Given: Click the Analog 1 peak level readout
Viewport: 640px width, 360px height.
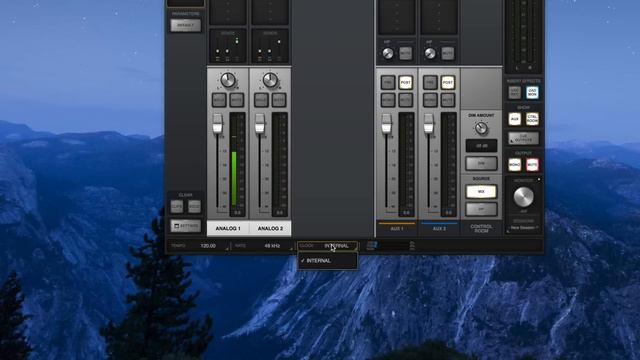Looking at the screenshot, I should (x=238, y=213).
